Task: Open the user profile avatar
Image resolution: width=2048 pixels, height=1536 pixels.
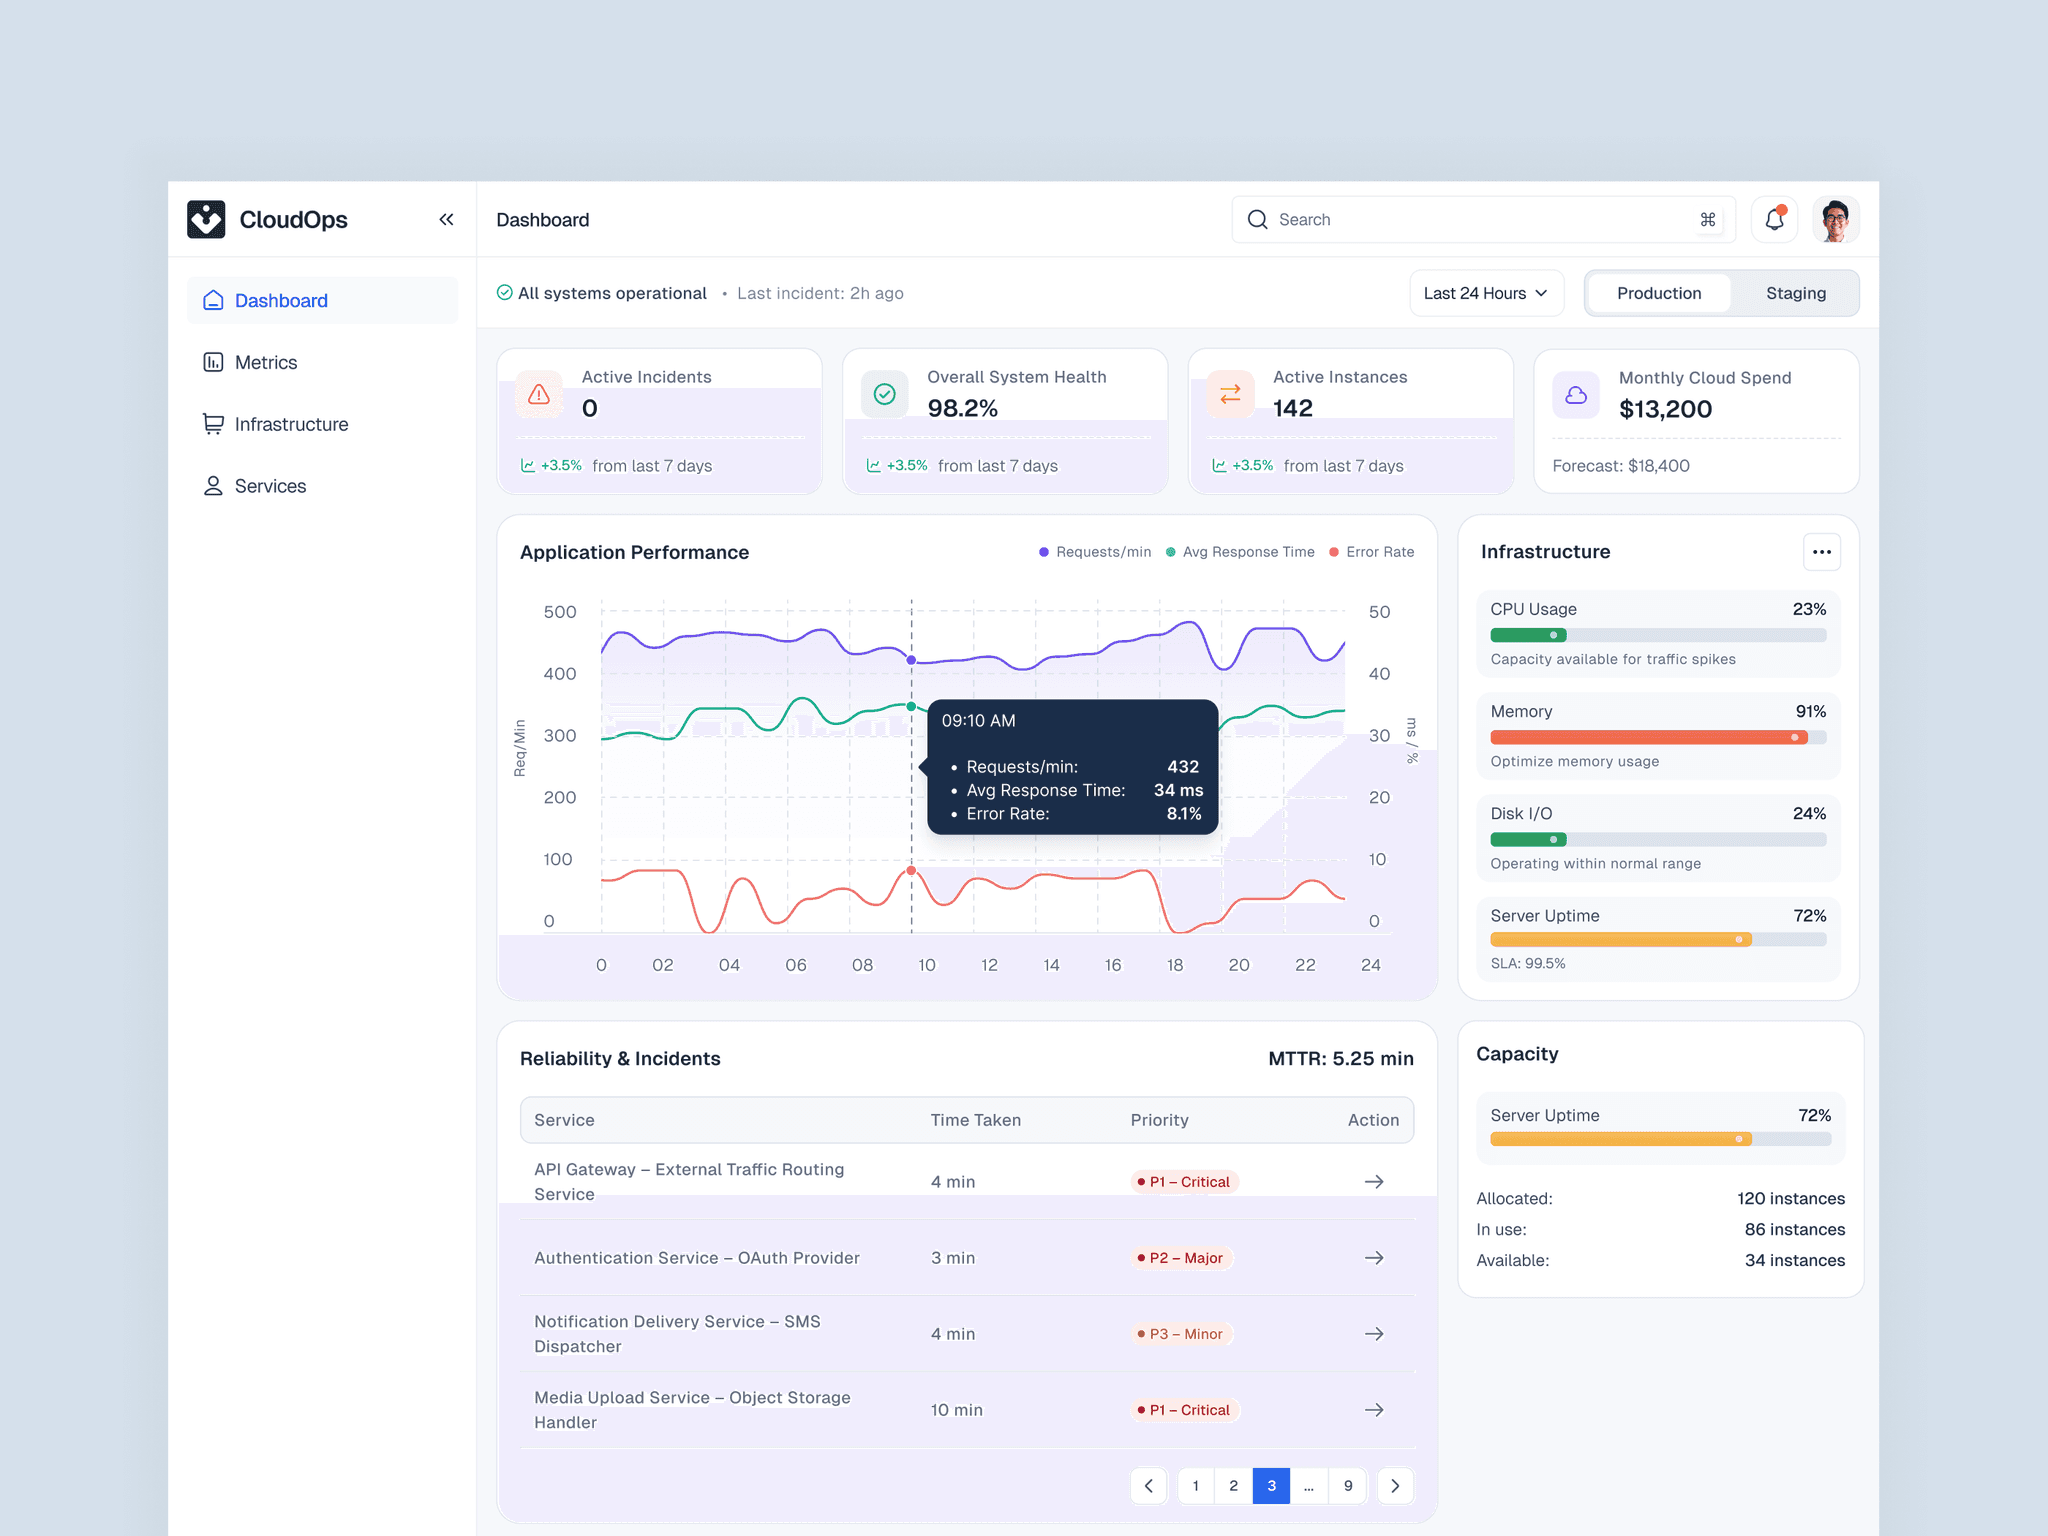Action: pos(1835,219)
